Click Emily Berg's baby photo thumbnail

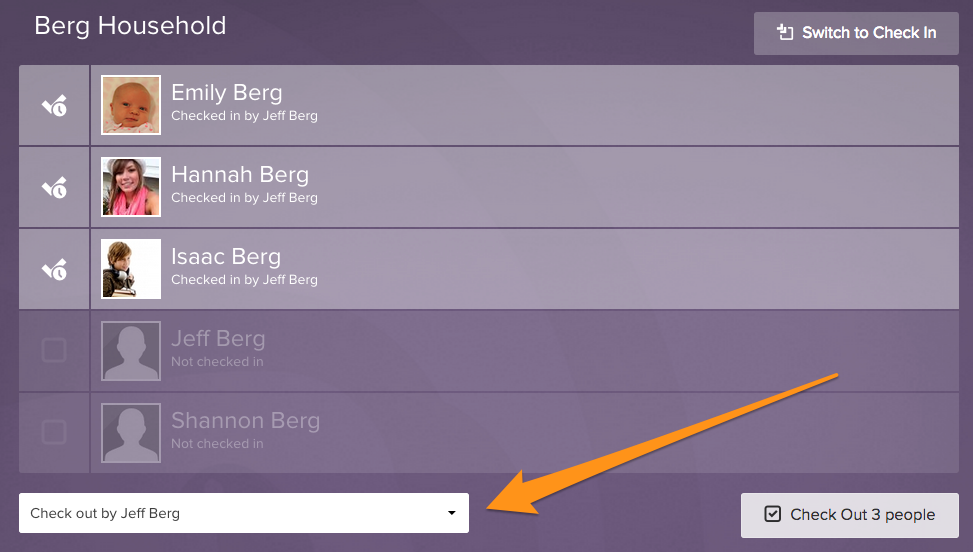[131, 105]
